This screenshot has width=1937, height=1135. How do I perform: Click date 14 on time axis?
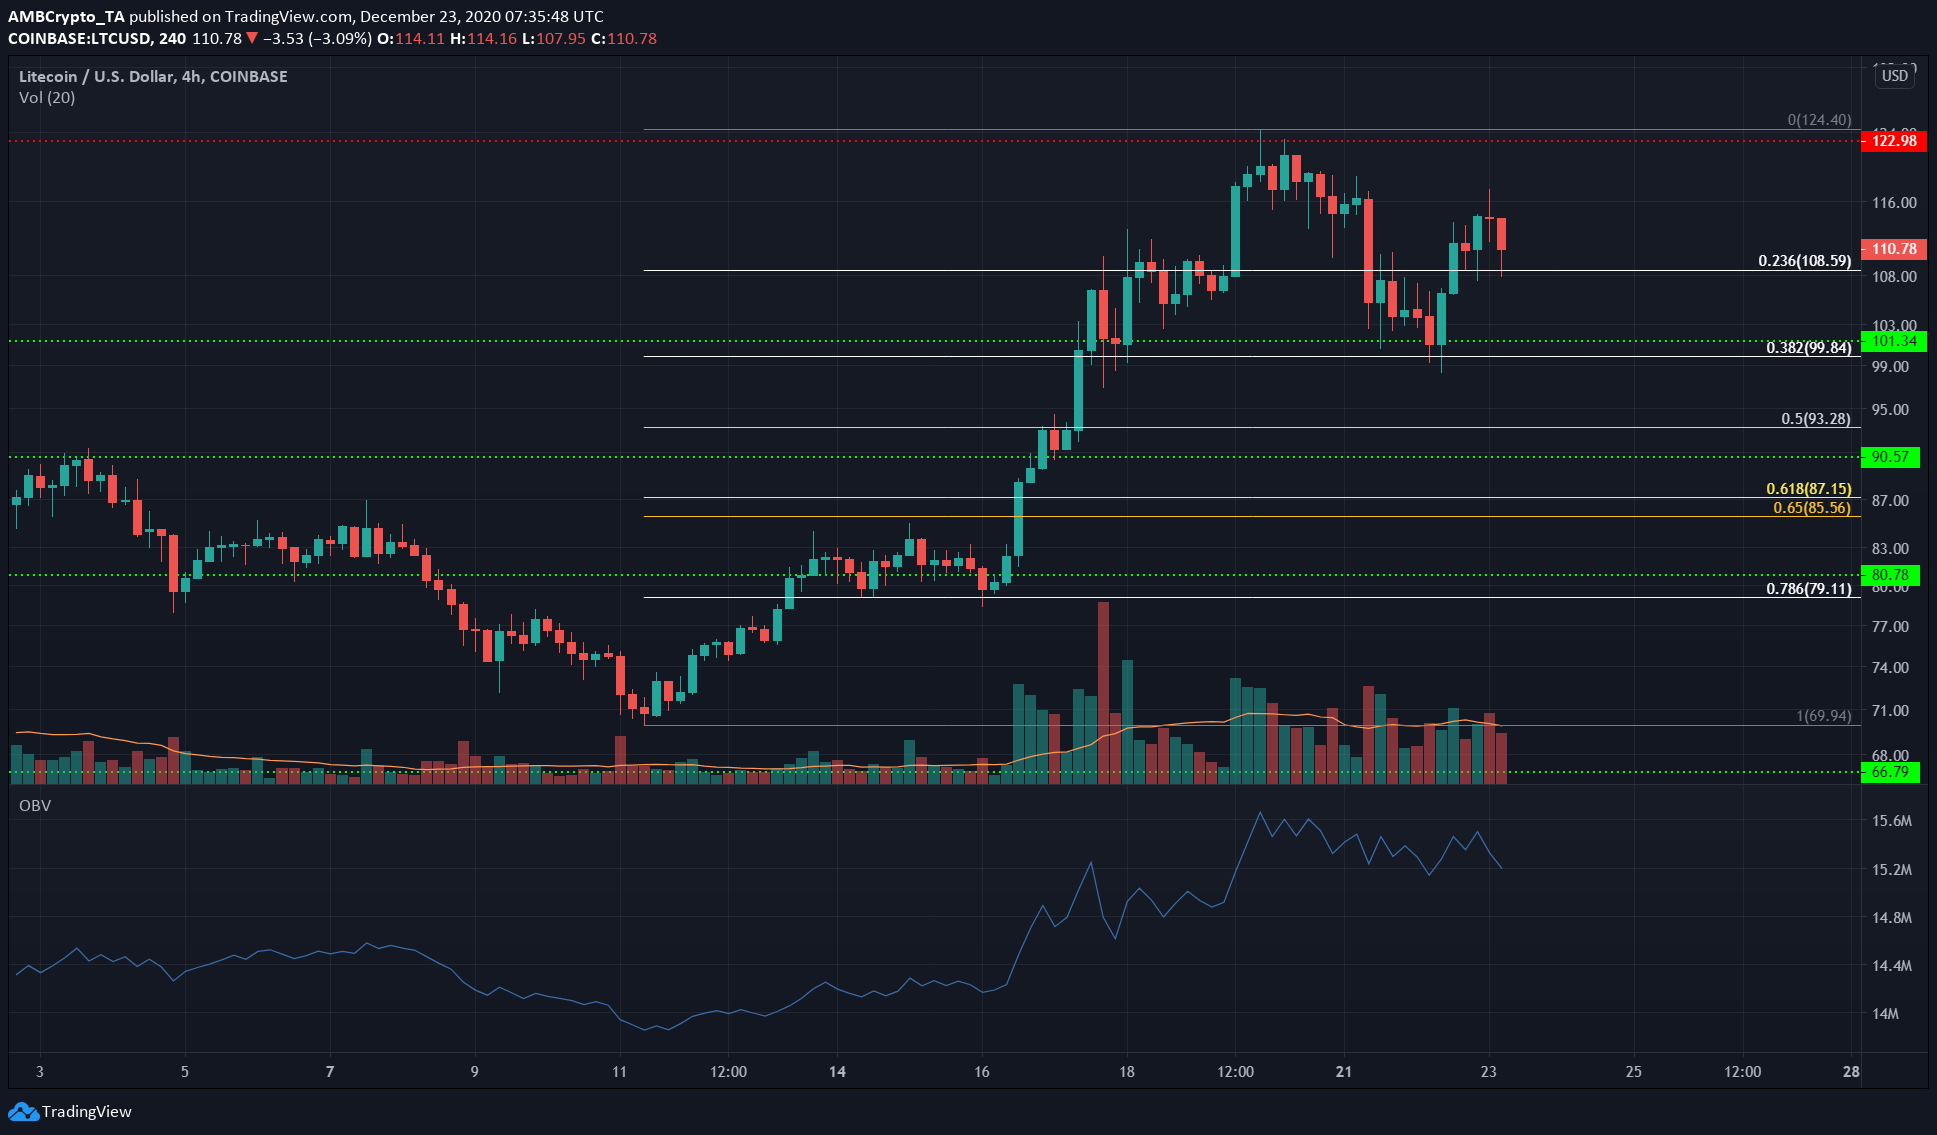tap(837, 1072)
